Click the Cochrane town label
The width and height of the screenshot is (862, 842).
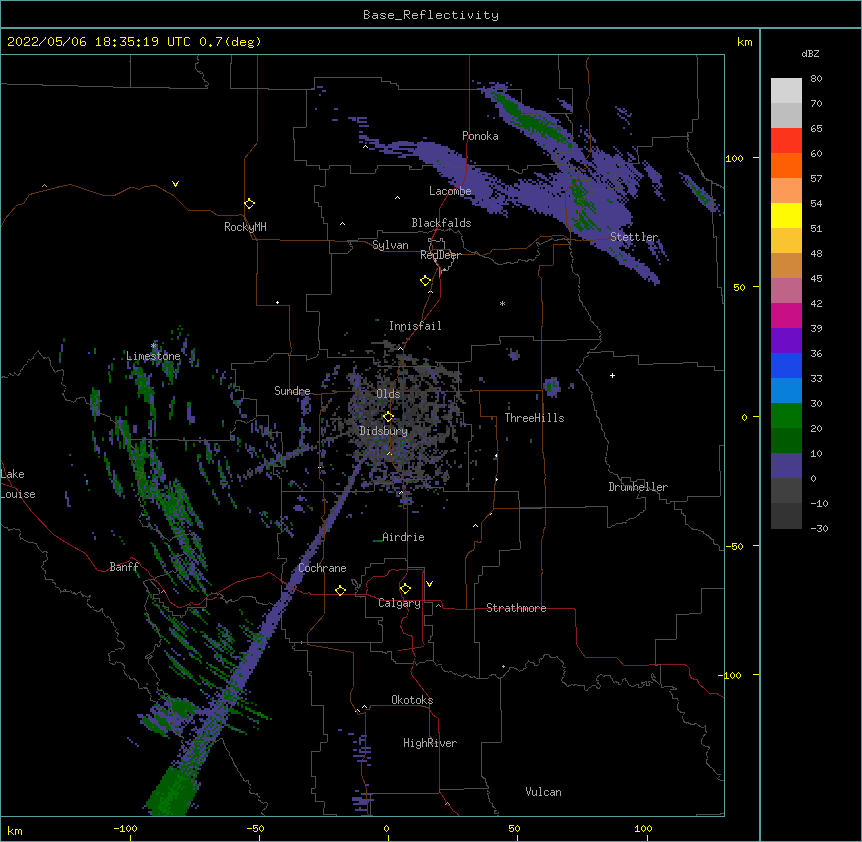point(322,568)
